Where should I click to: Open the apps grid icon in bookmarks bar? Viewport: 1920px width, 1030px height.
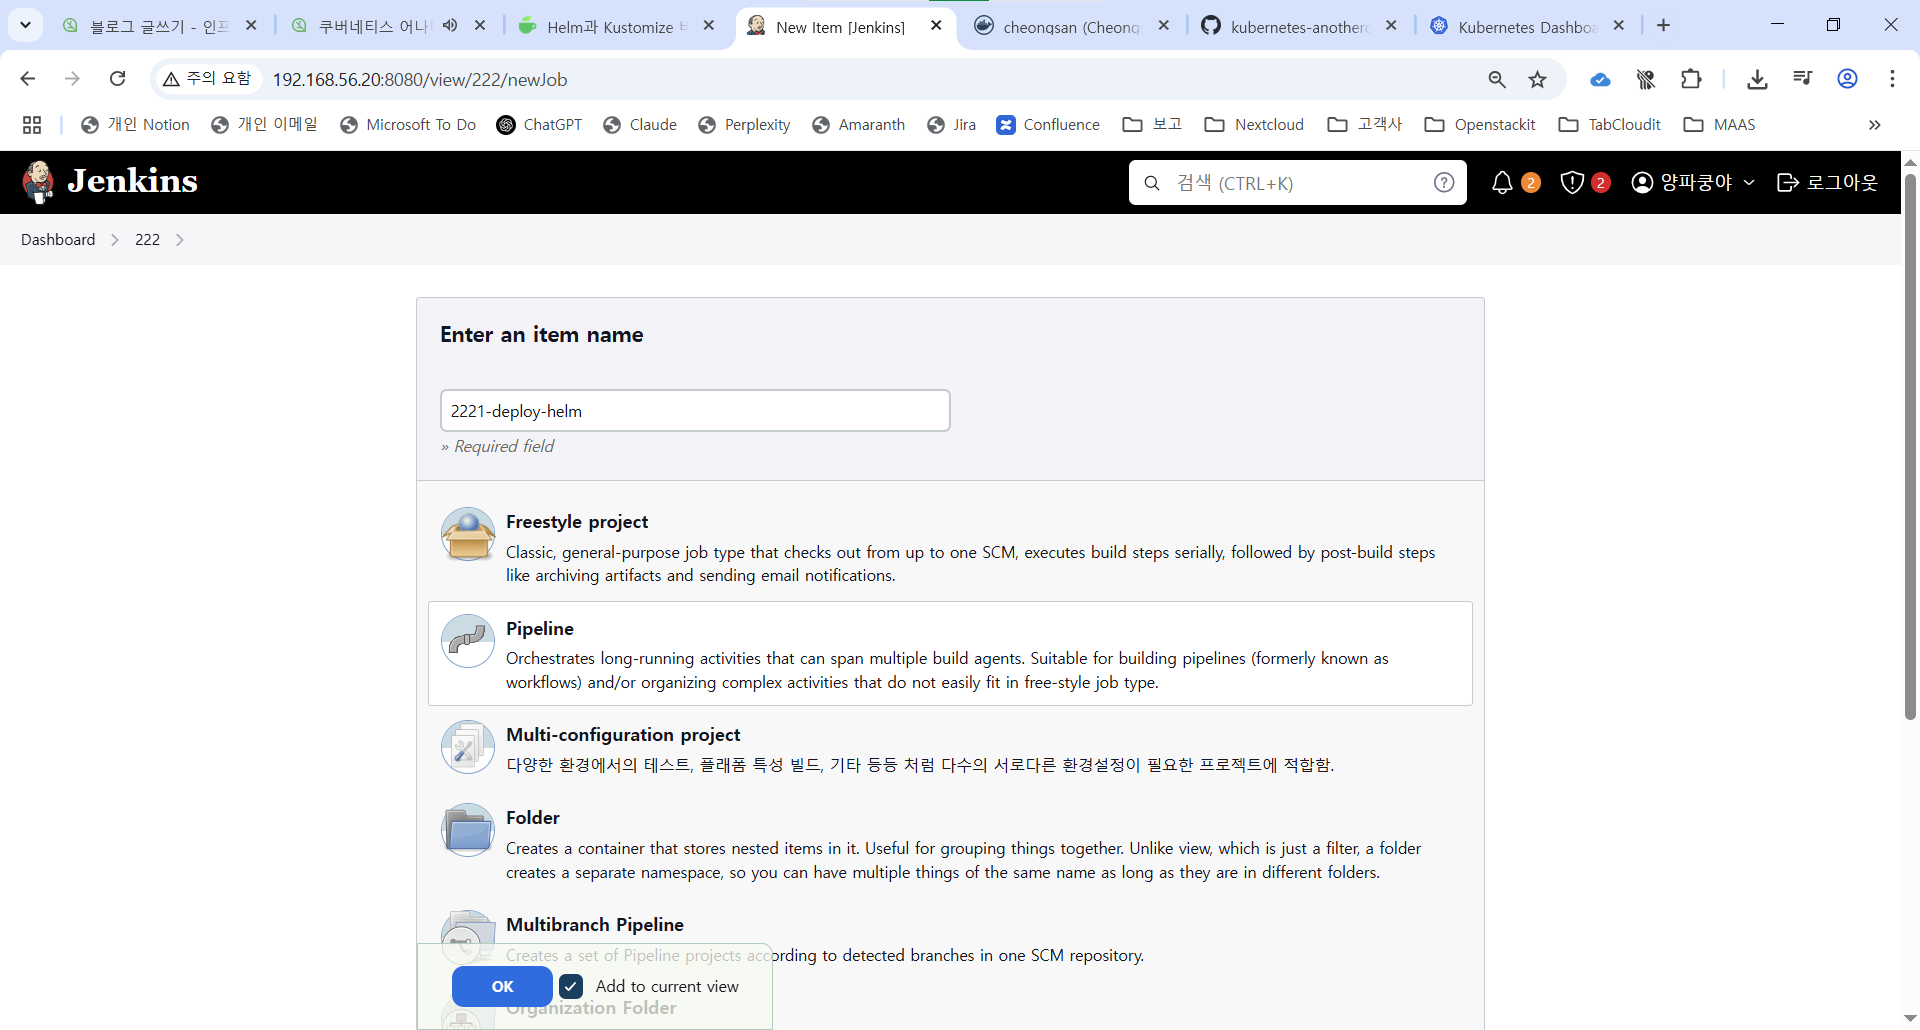point(32,125)
